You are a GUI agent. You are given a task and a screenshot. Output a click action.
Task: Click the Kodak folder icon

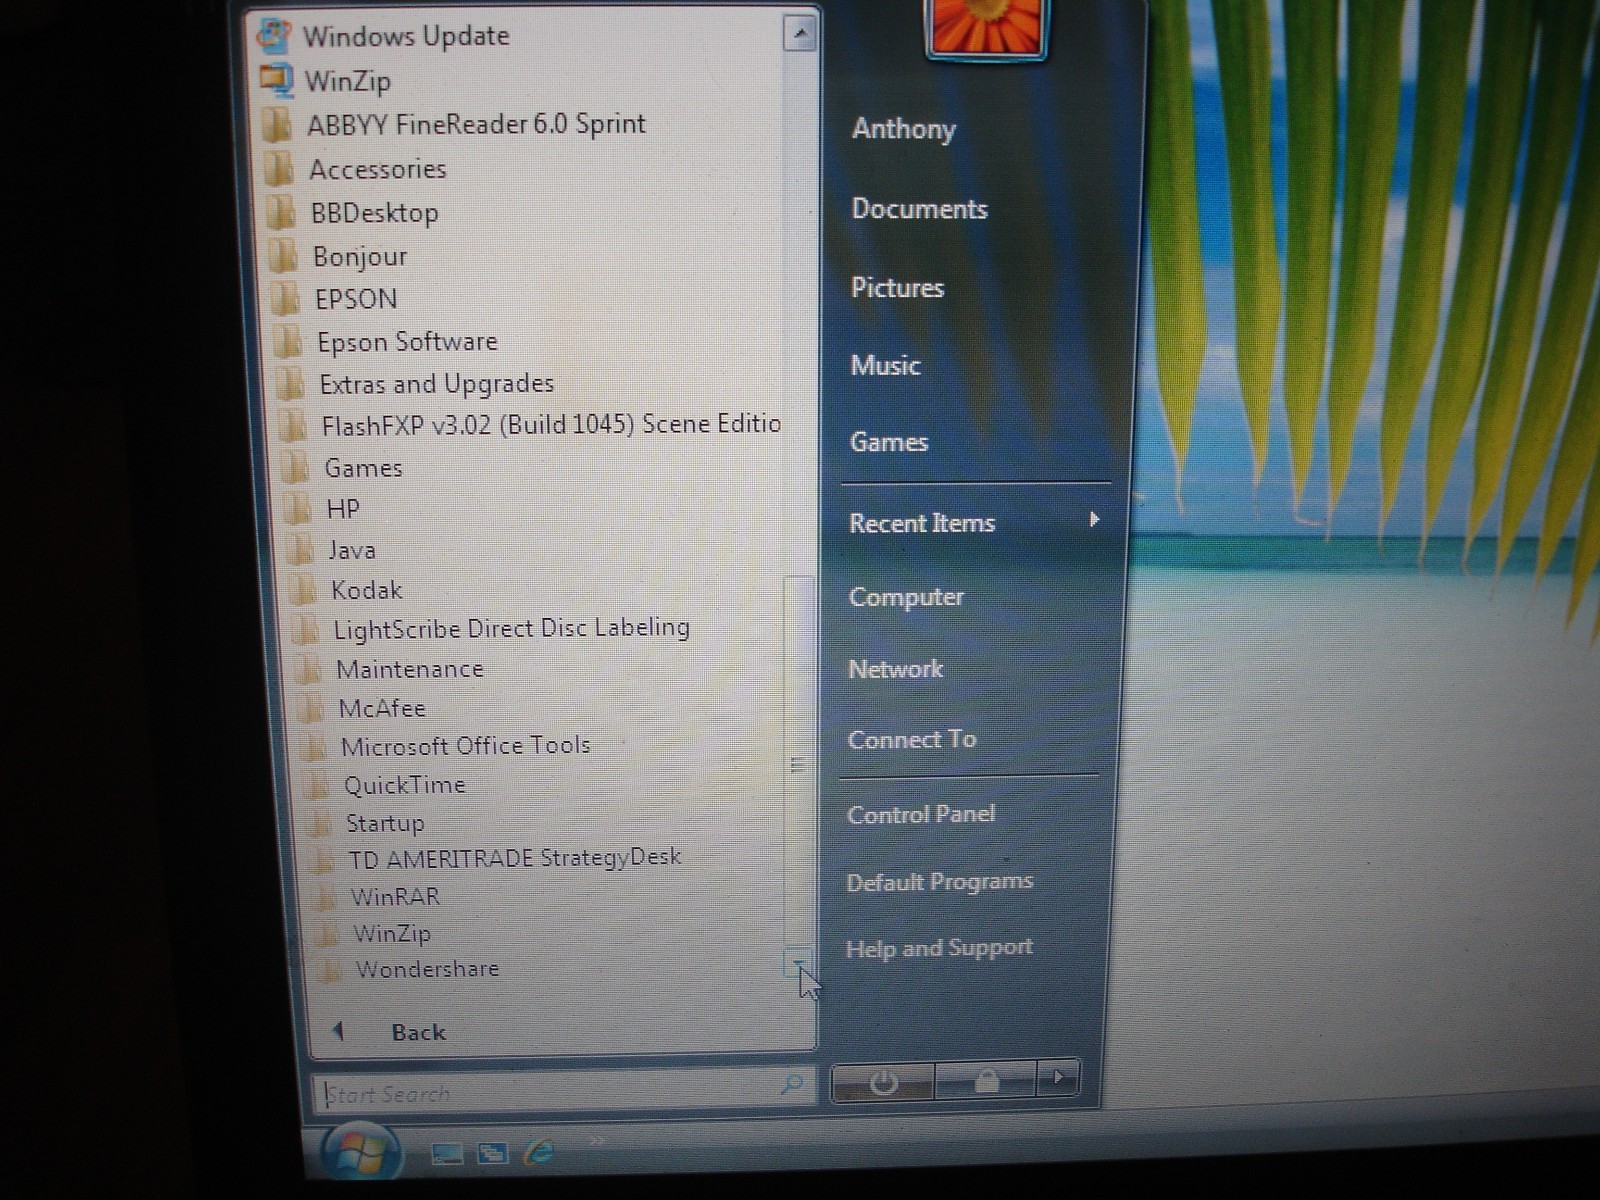(301, 590)
